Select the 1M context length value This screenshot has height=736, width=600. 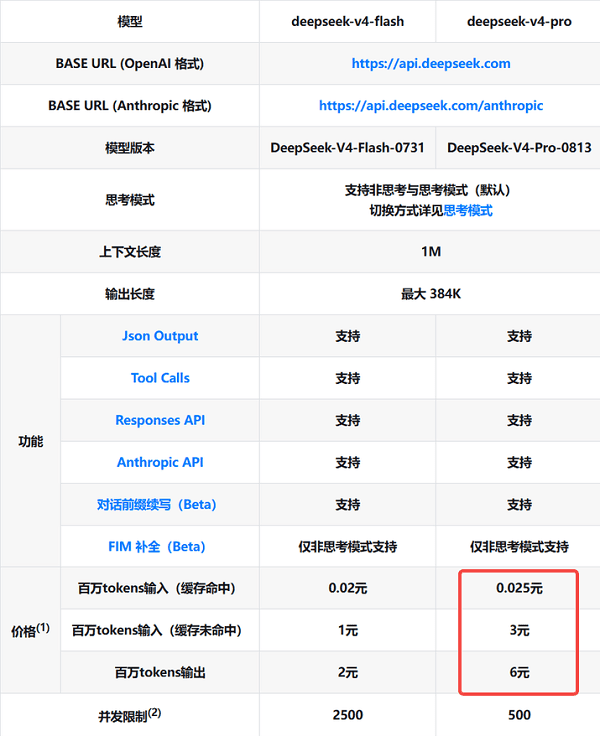[431, 252]
